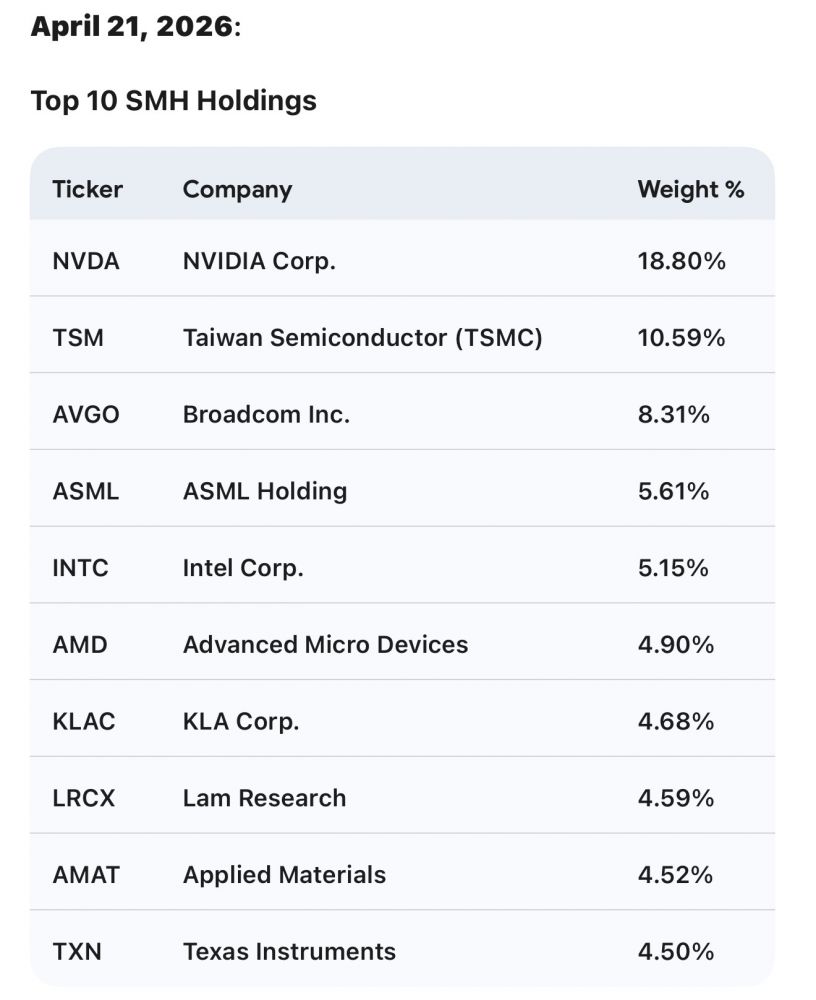Image resolution: width=816 pixels, height=1000 pixels.
Task: Select the KLAC ticker cell
Action: pos(83,721)
